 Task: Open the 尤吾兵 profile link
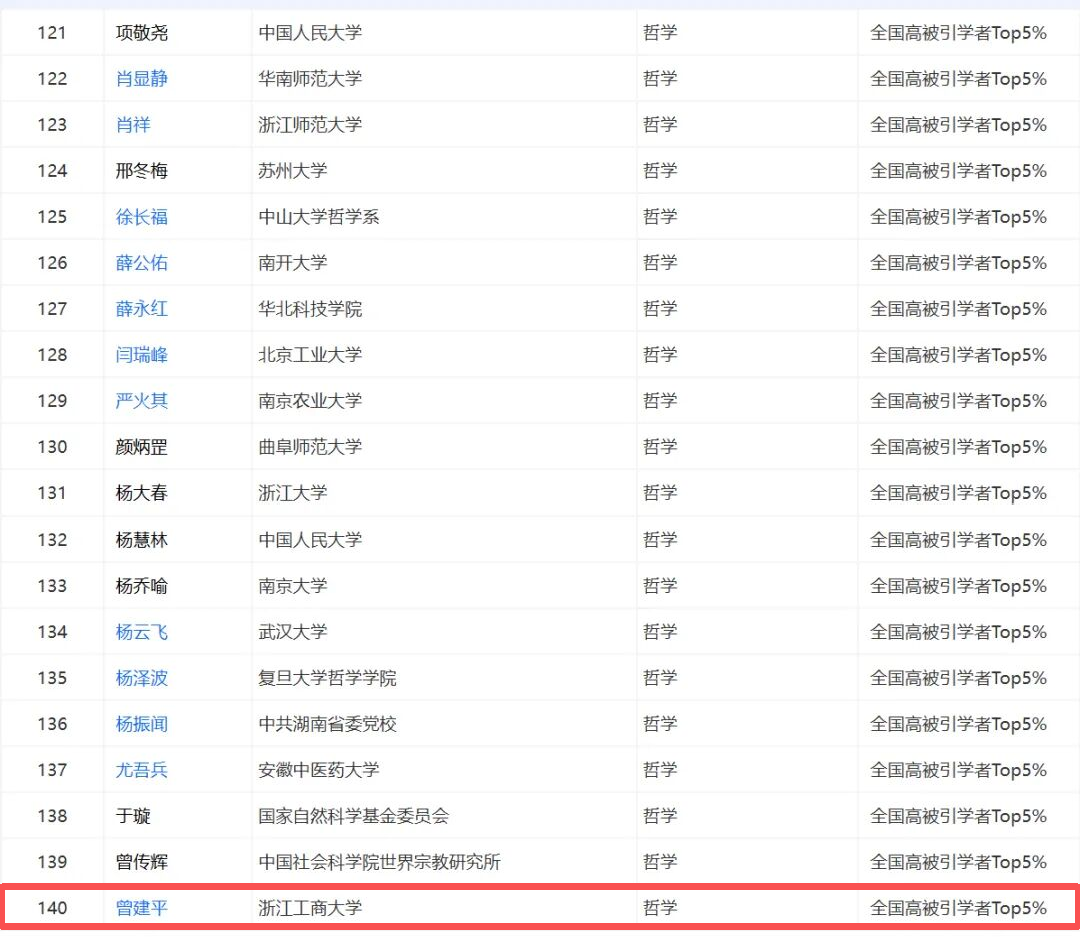(142, 770)
